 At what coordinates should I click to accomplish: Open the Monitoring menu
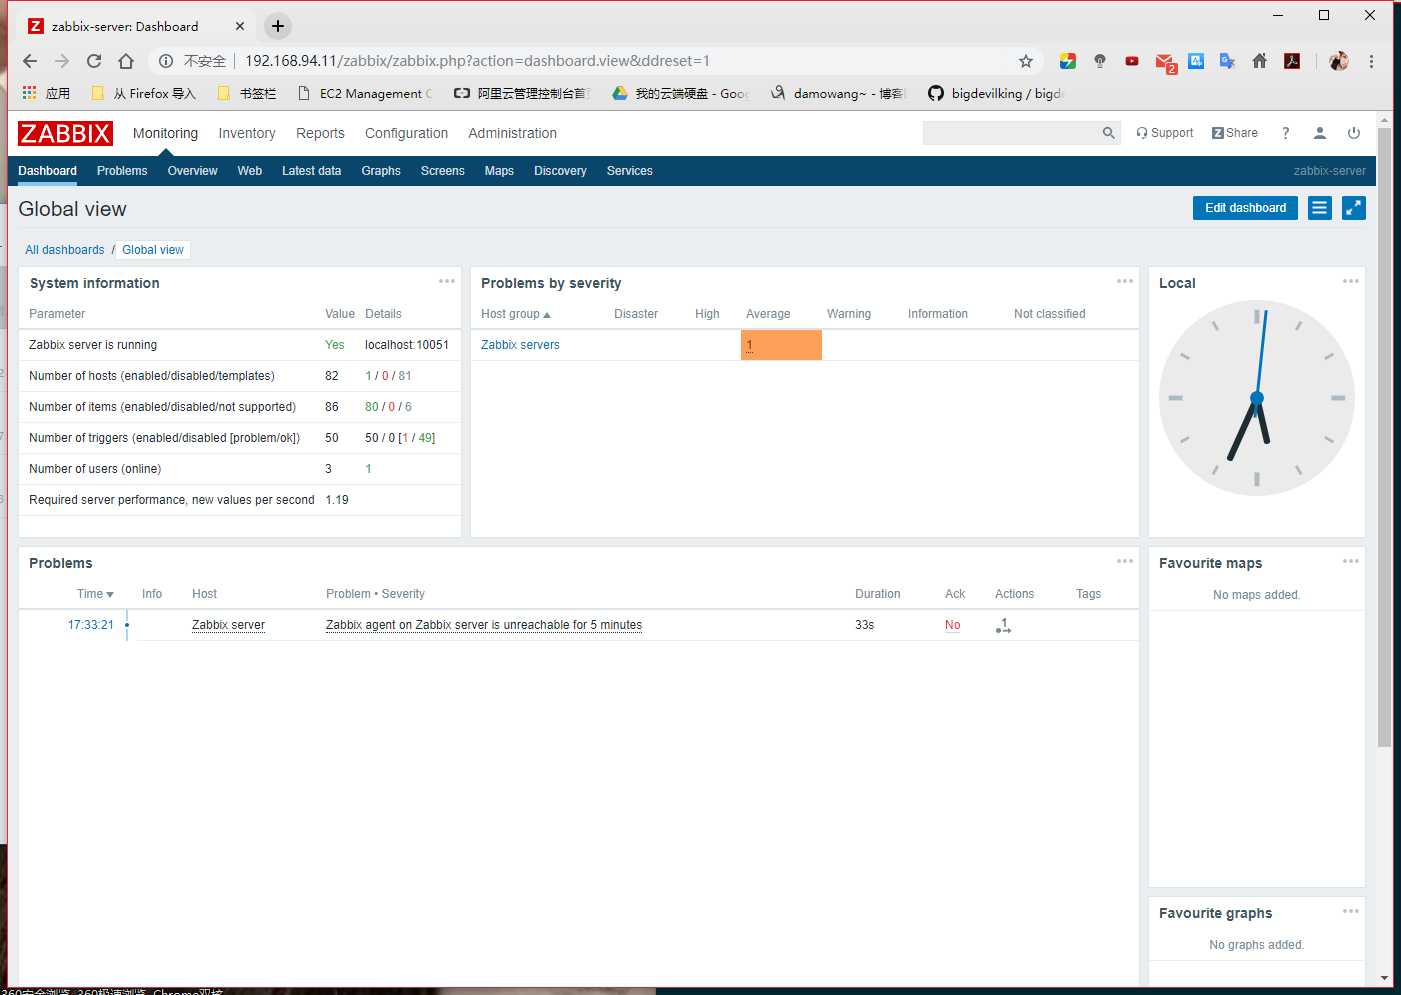[165, 133]
